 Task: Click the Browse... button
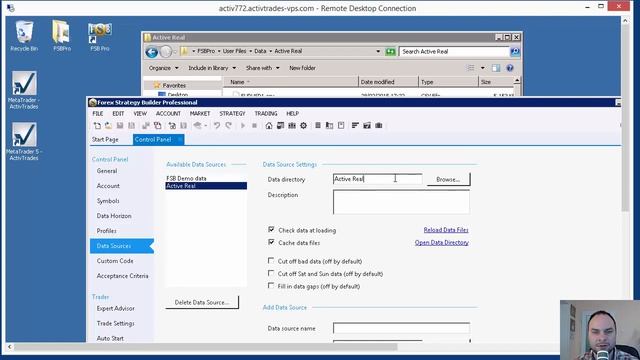pyautogui.click(x=448, y=179)
